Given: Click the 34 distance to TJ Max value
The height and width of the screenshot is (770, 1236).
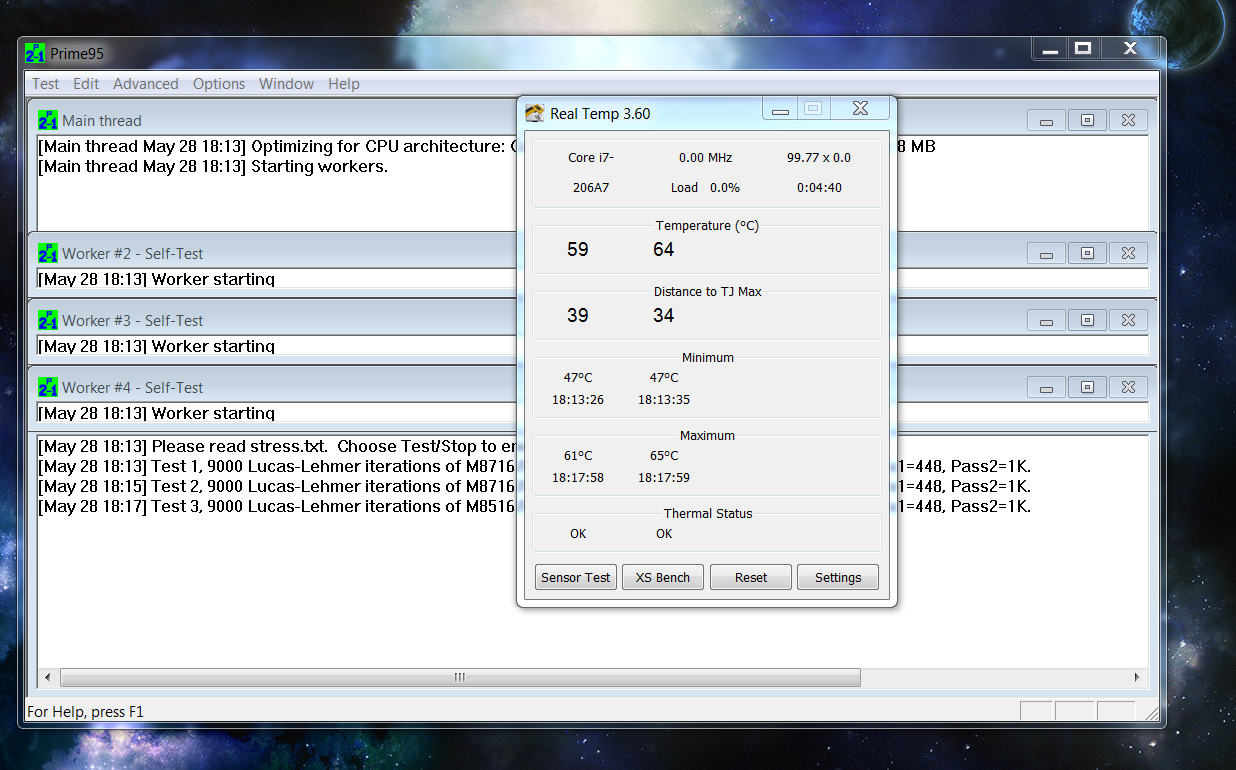Looking at the screenshot, I should (664, 316).
